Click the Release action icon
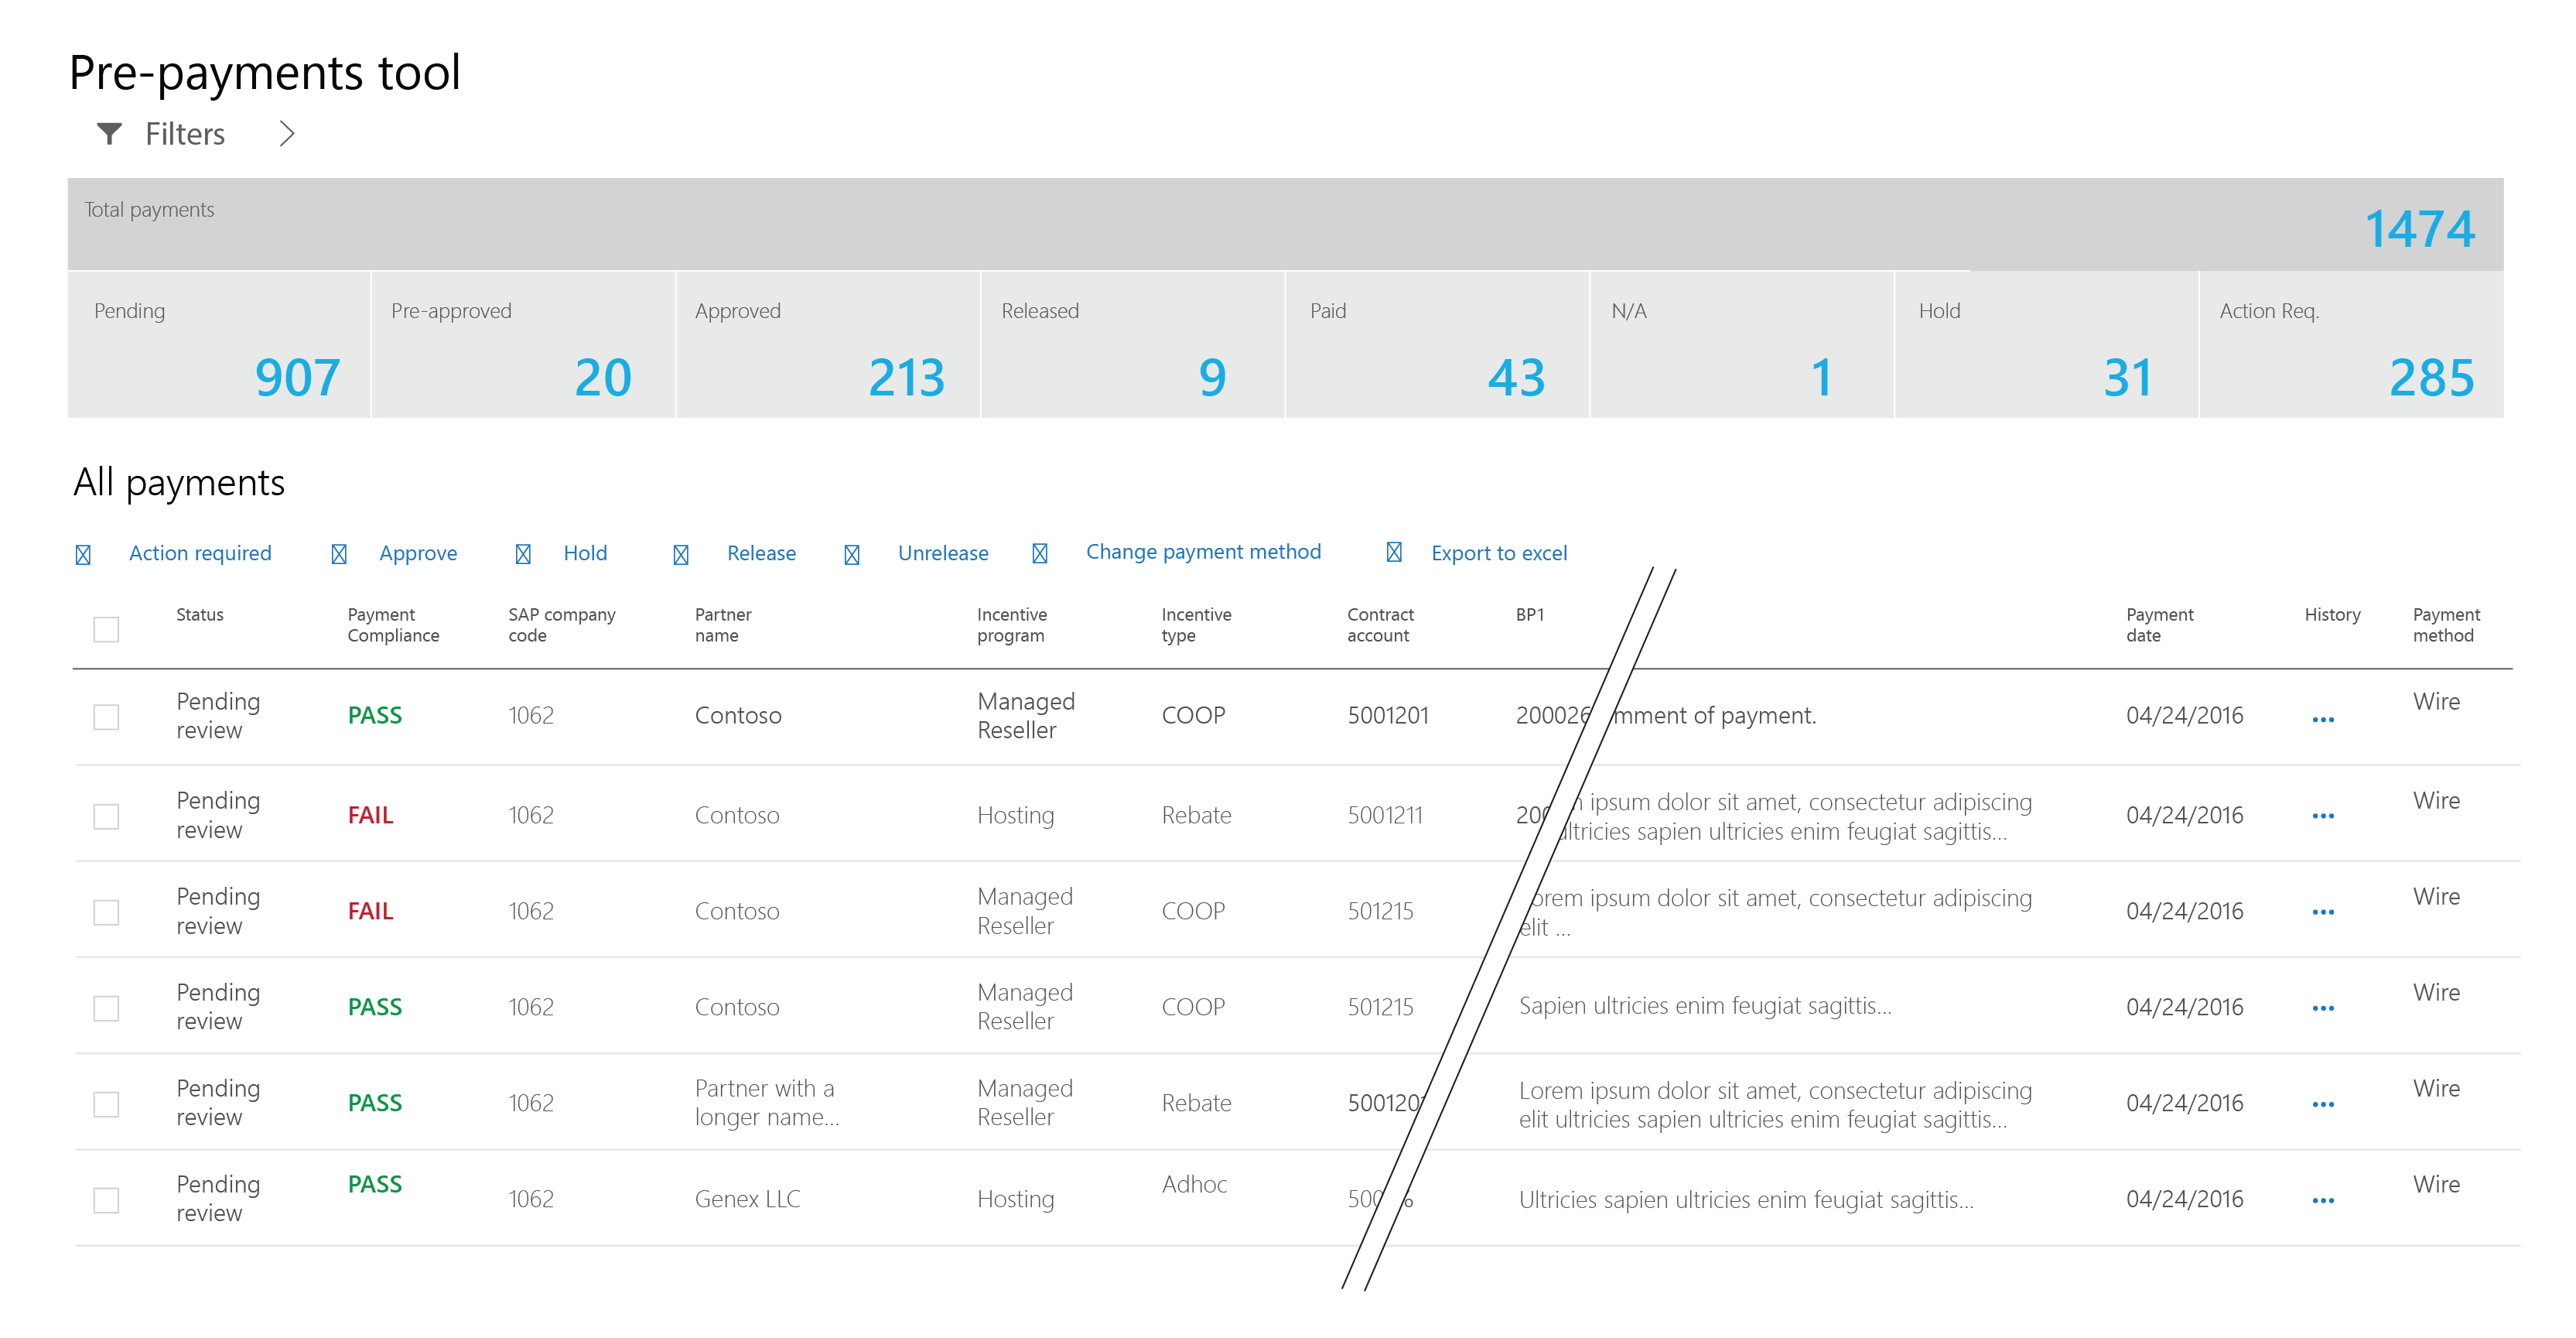 coord(680,552)
